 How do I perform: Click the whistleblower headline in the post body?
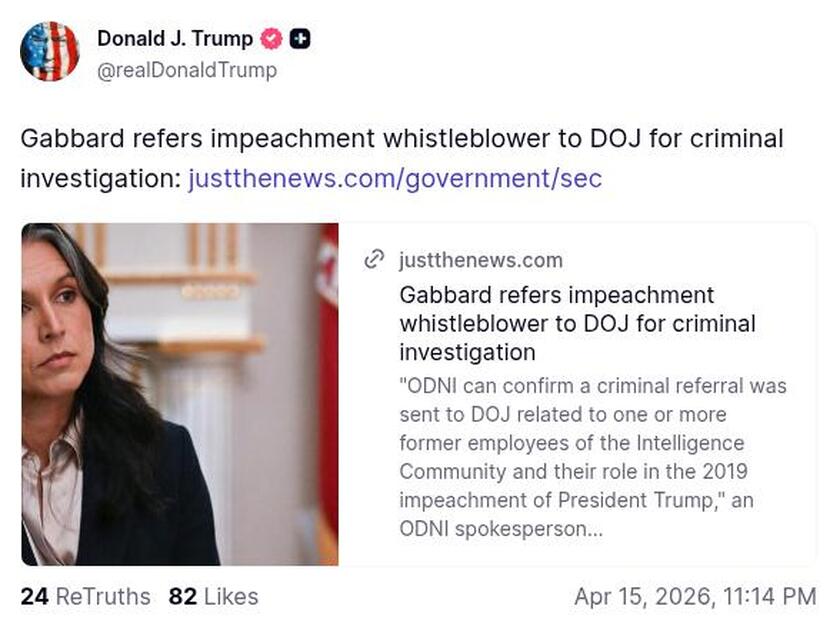click(400, 139)
